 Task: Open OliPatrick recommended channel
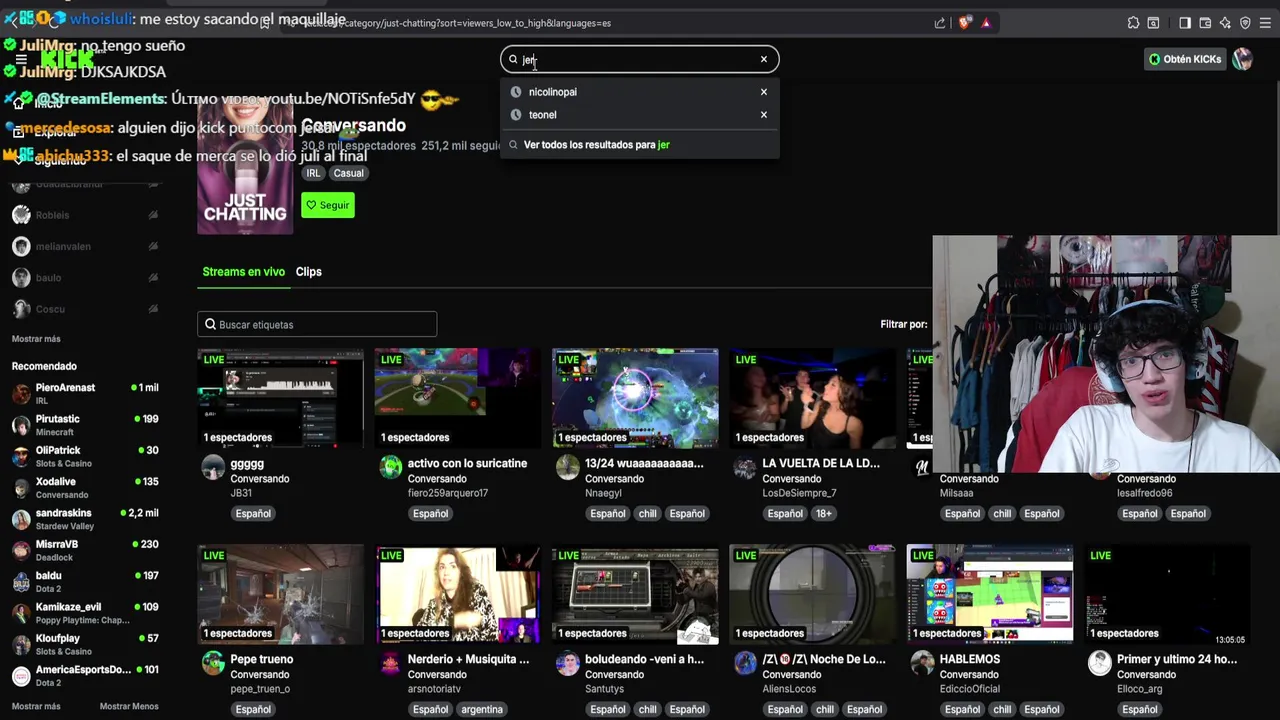(85, 456)
